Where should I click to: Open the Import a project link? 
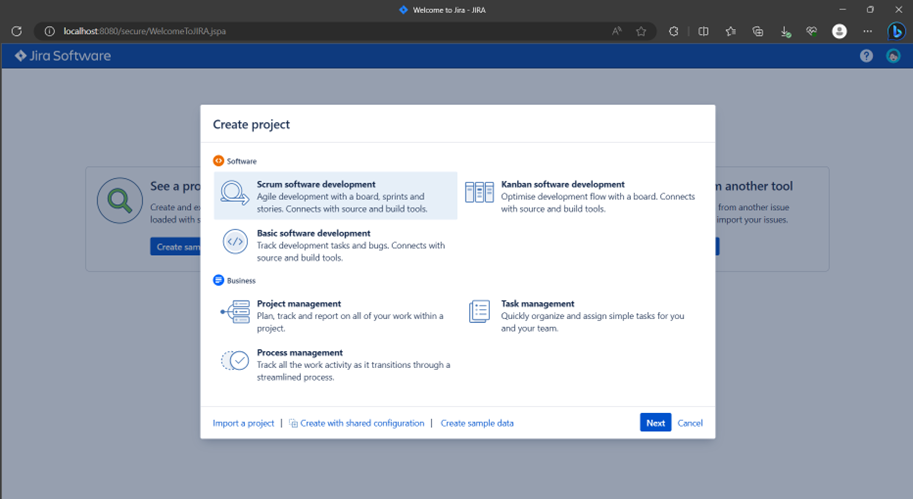[x=243, y=423]
